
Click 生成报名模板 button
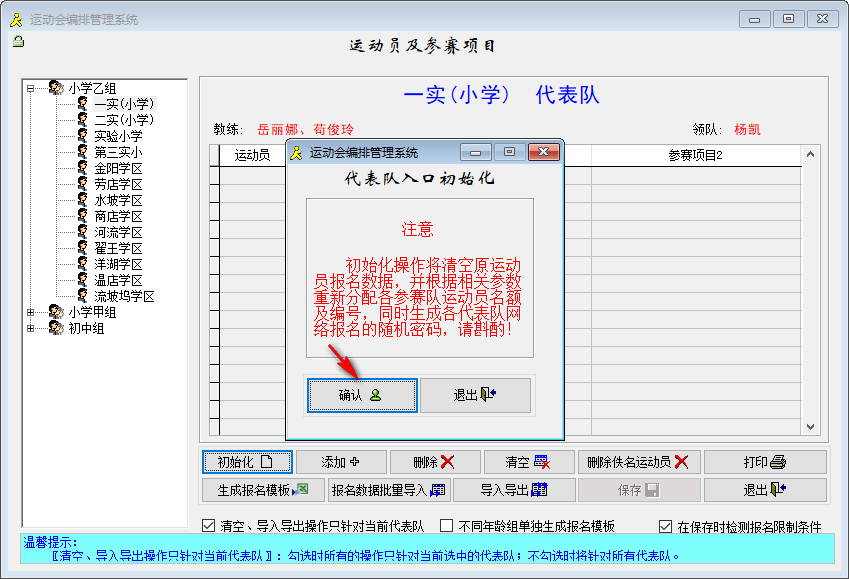(261, 490)
